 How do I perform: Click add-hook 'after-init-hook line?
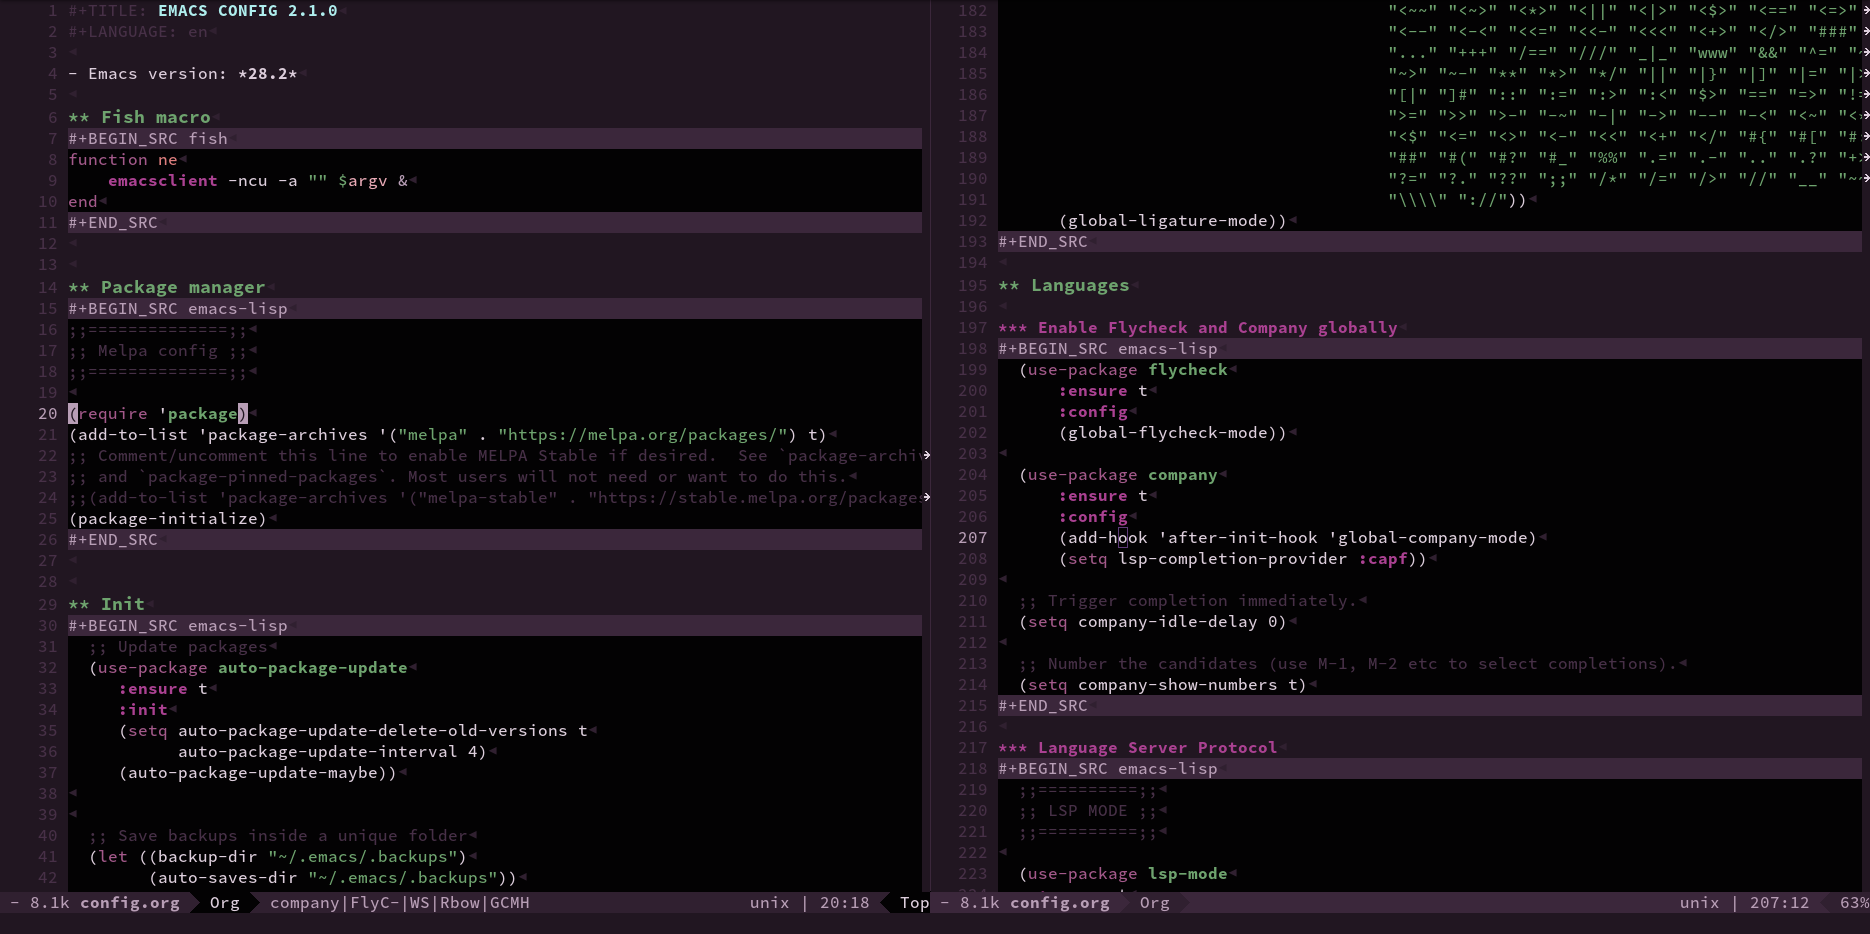1298,537
